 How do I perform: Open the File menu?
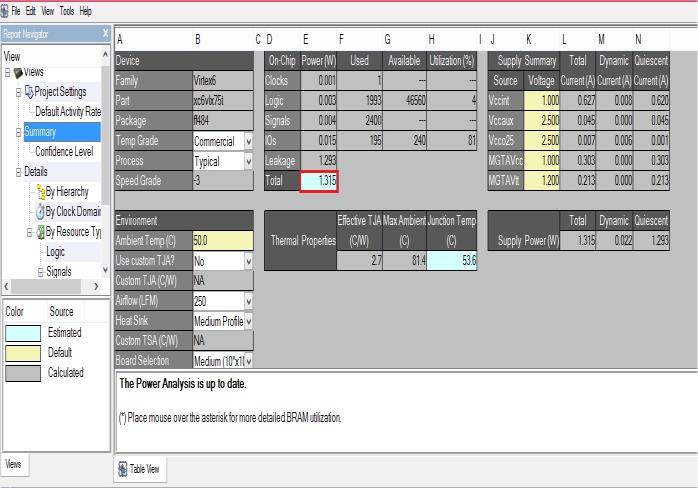tap(16, 10)
